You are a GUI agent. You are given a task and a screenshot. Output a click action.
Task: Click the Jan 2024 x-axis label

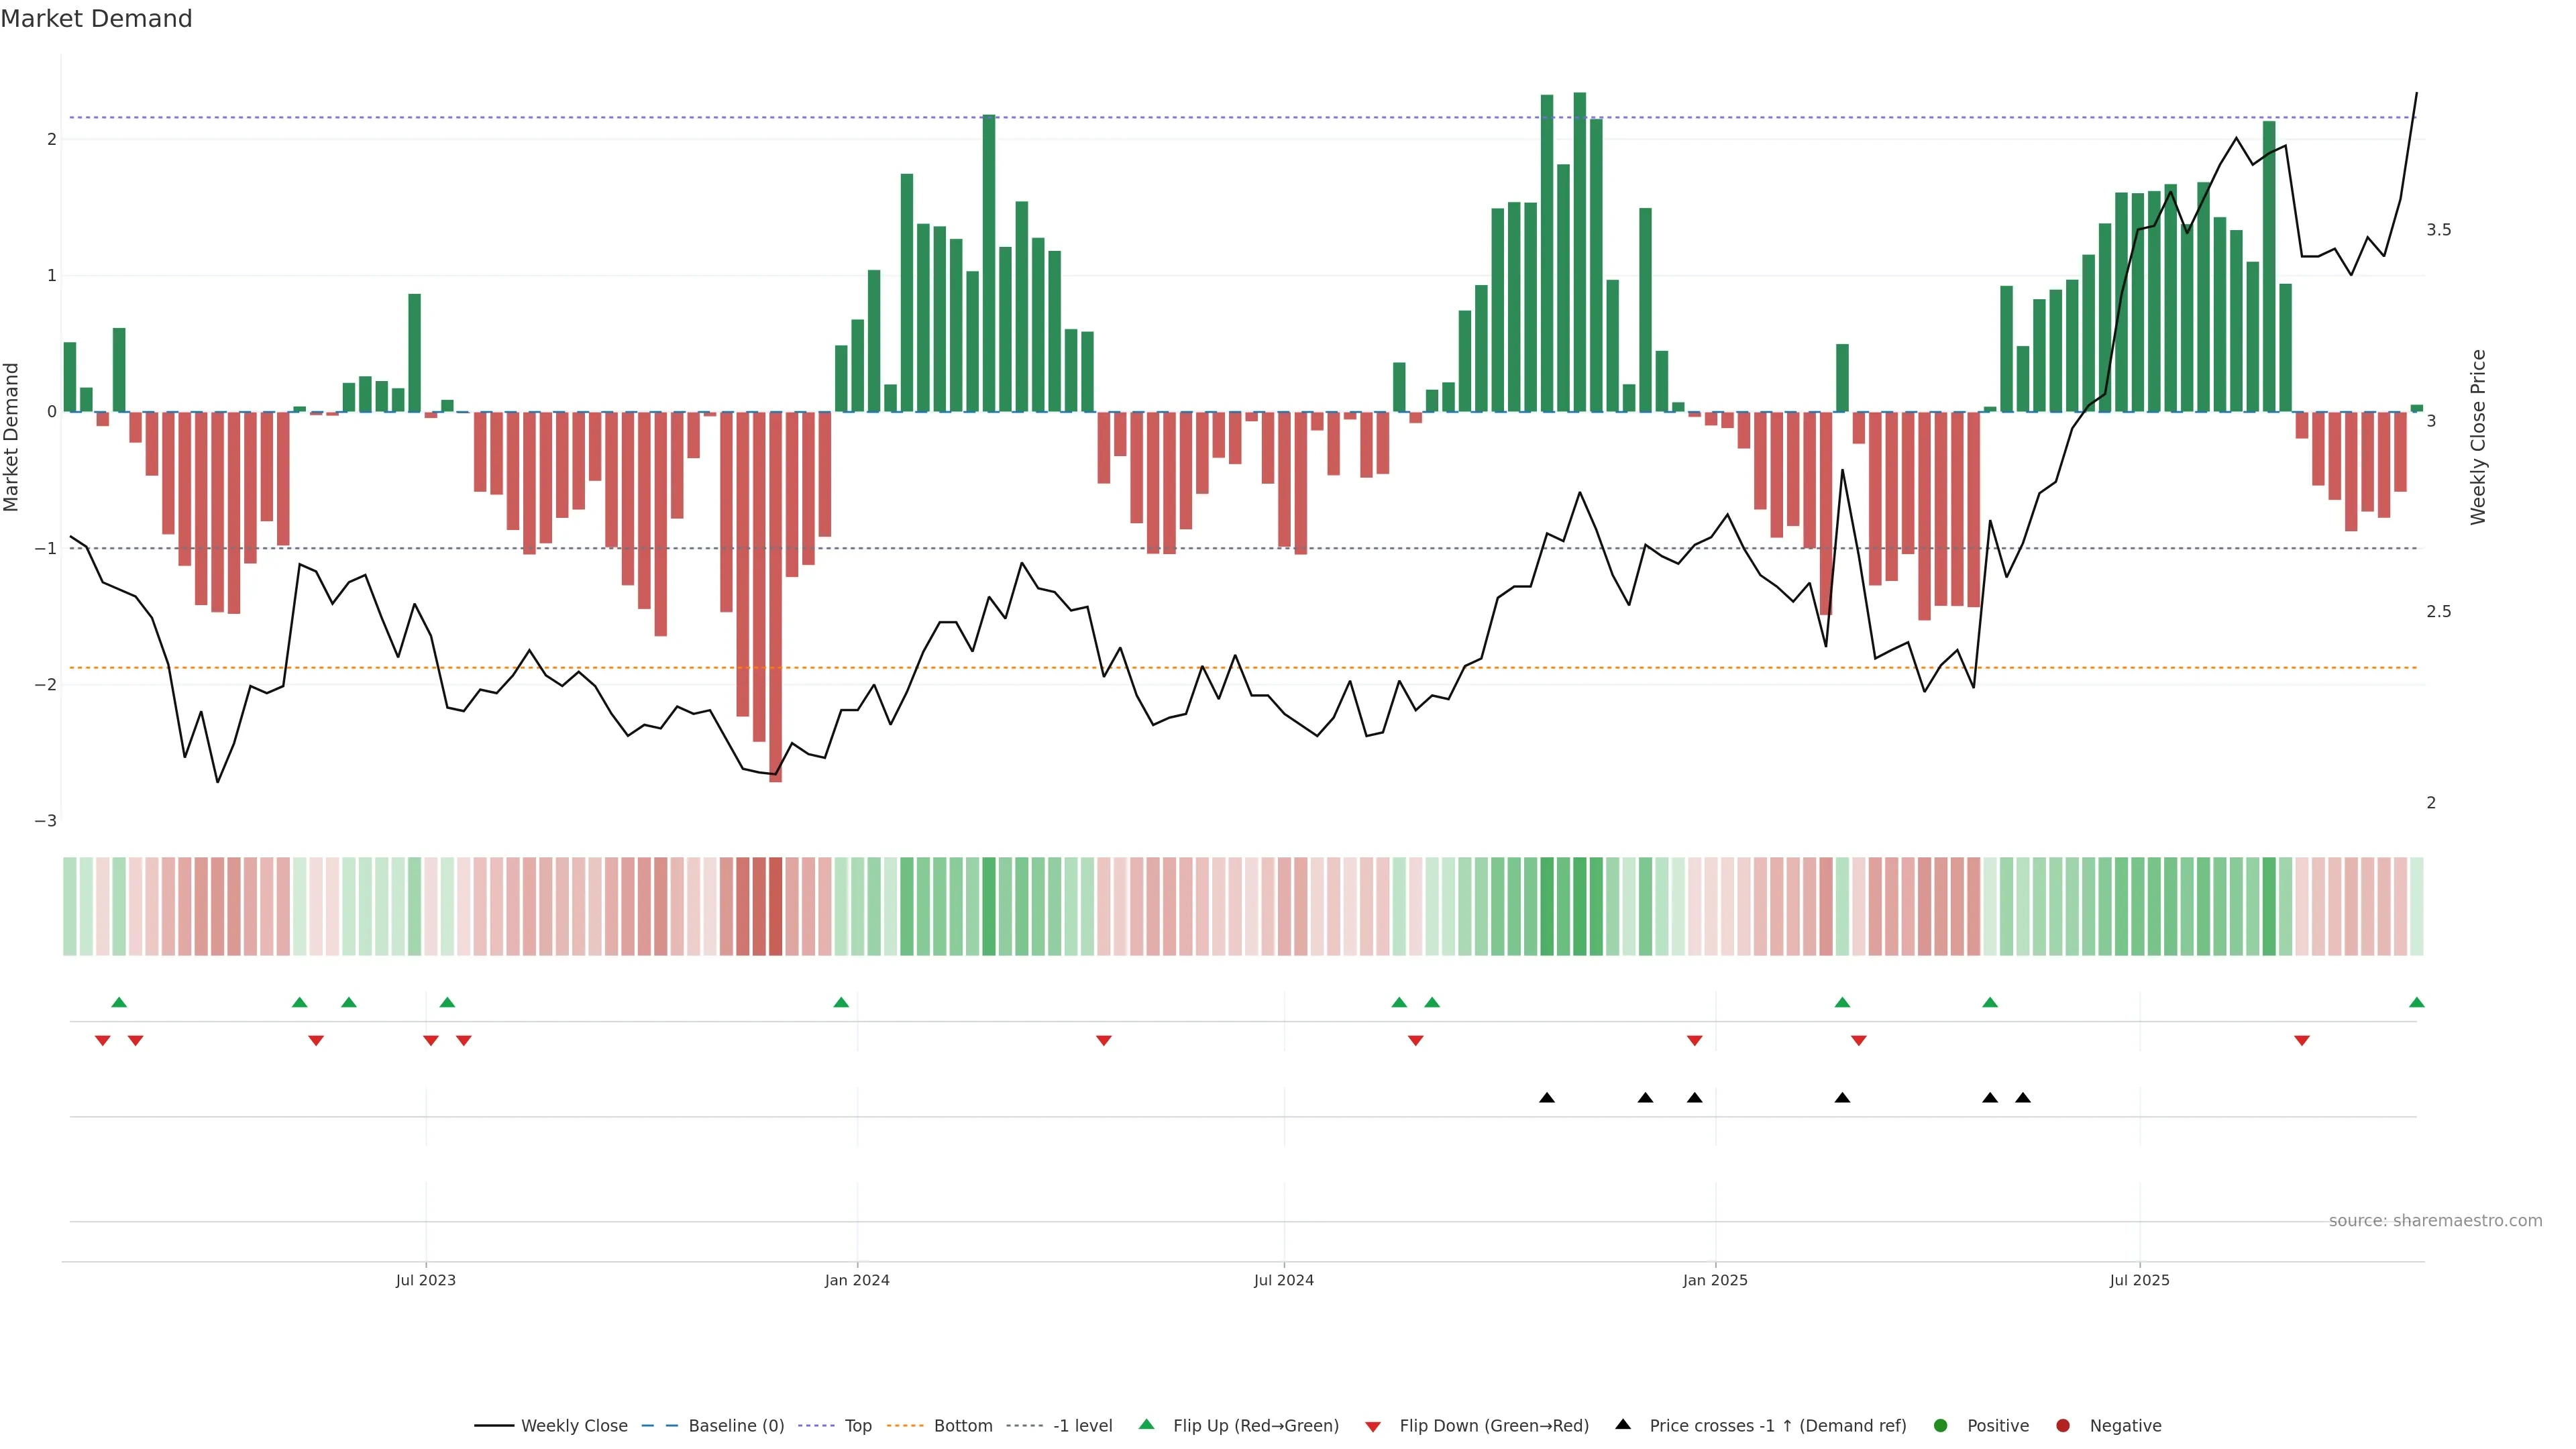[857, 1281]
